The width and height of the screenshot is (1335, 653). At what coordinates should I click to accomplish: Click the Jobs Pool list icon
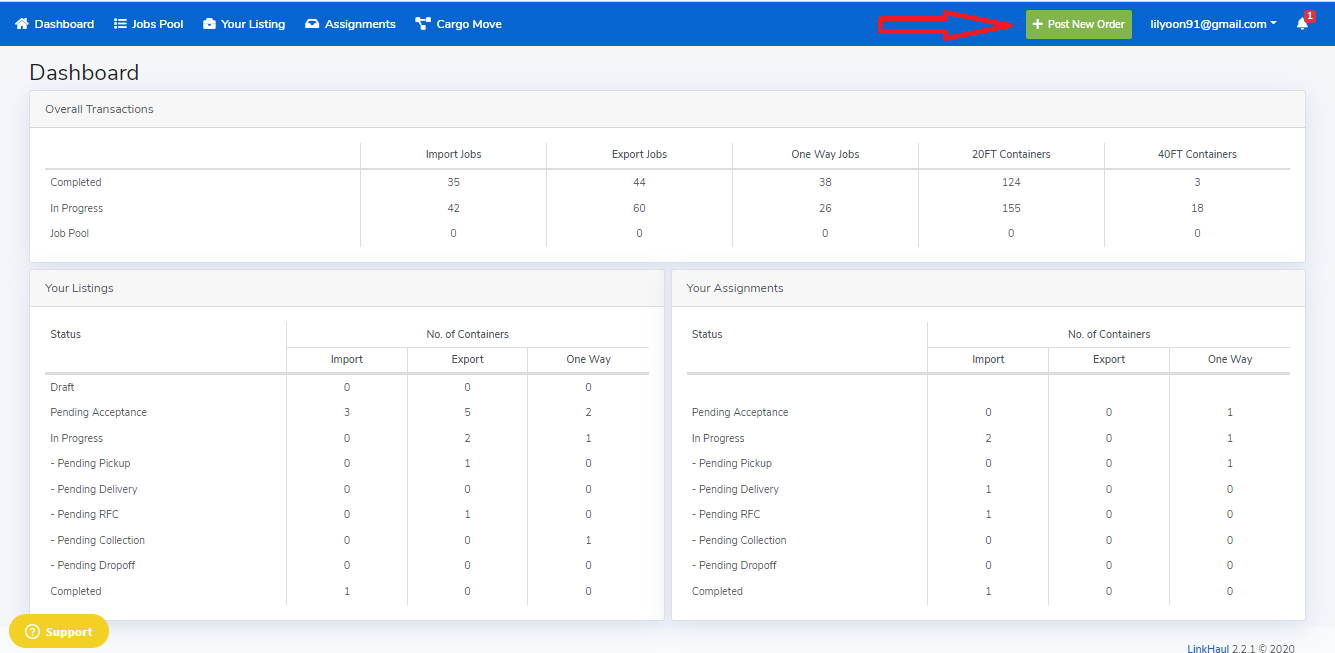tap(120, 24)
